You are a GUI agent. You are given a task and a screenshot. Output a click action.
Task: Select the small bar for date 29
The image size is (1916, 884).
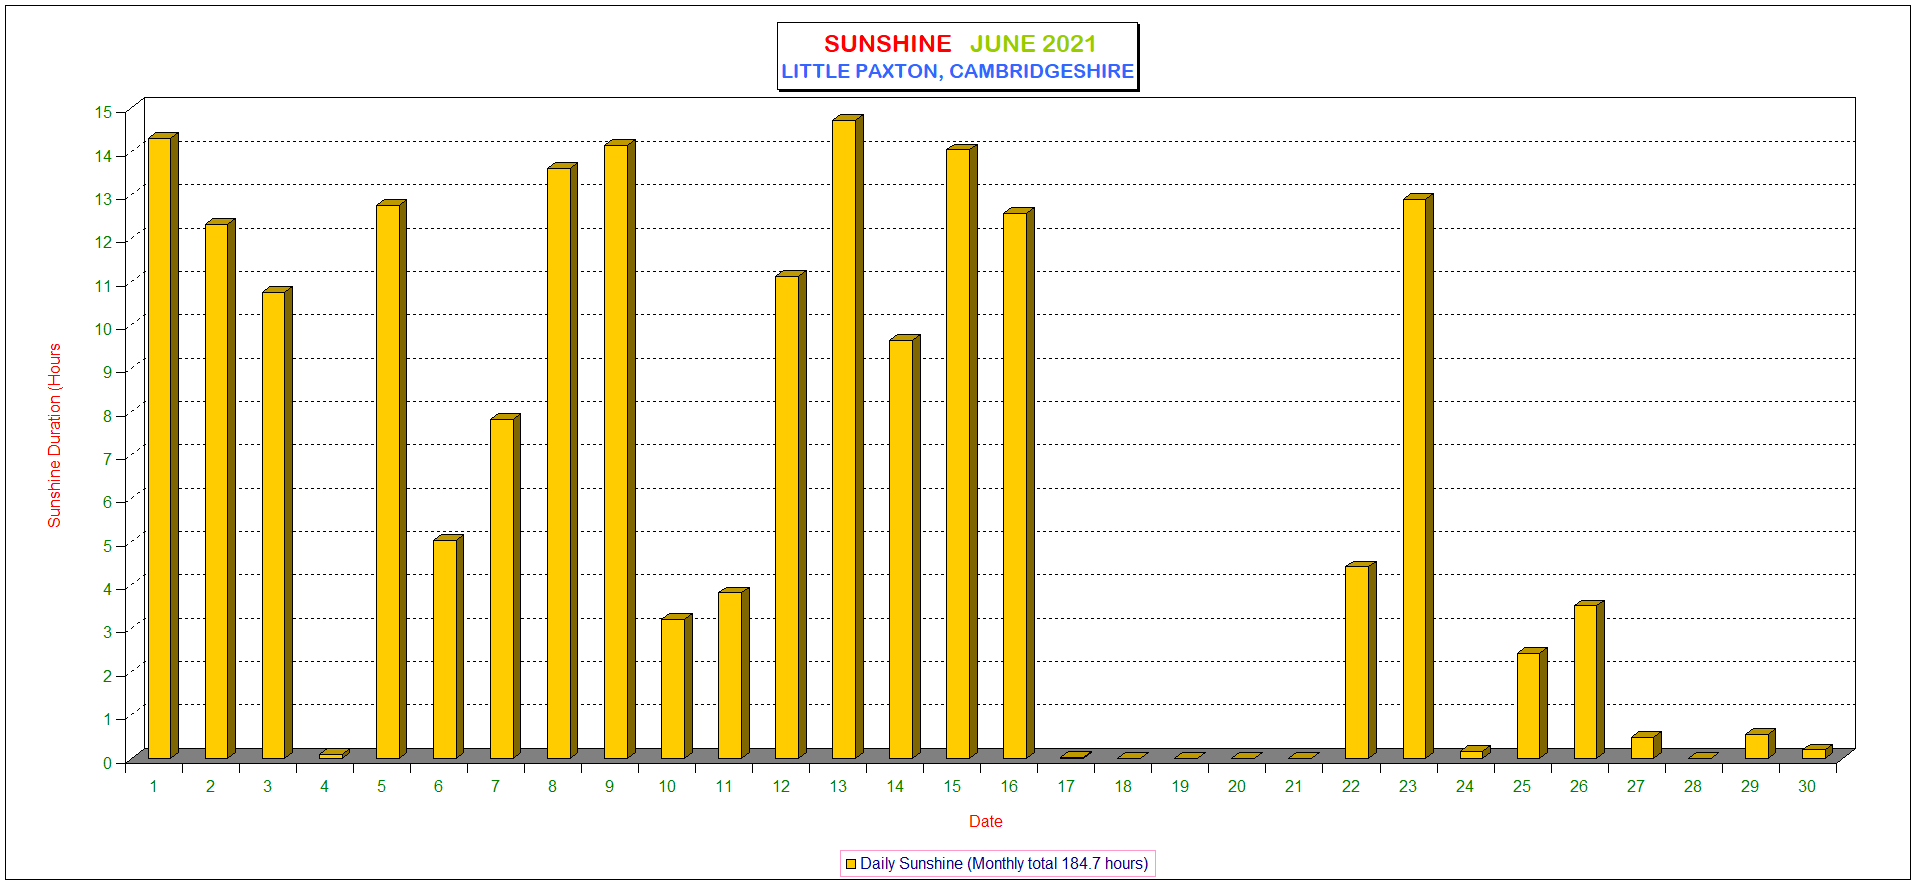coord(1759,744)
